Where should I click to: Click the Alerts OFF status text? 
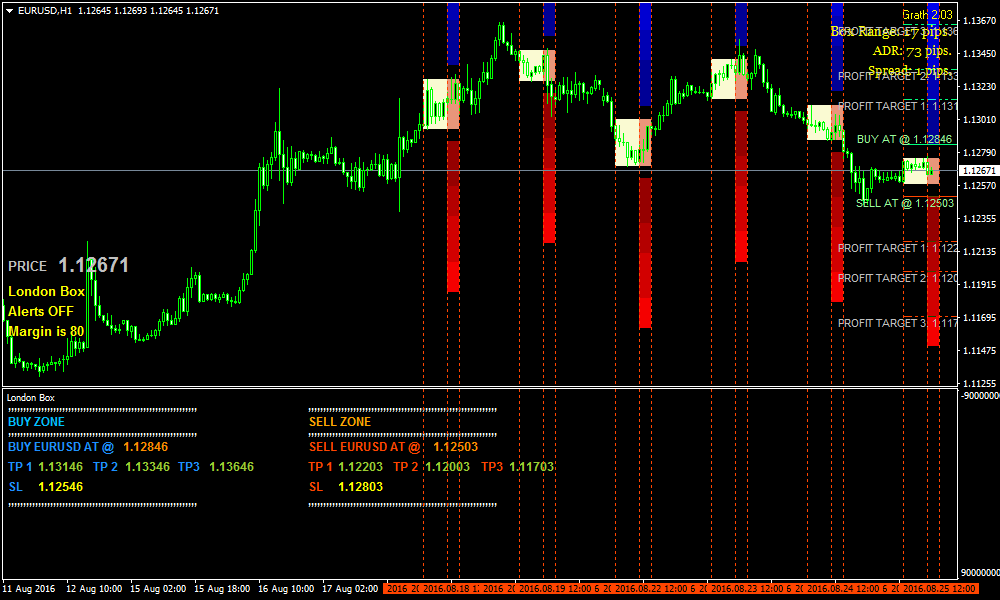(x=41, y=311)
